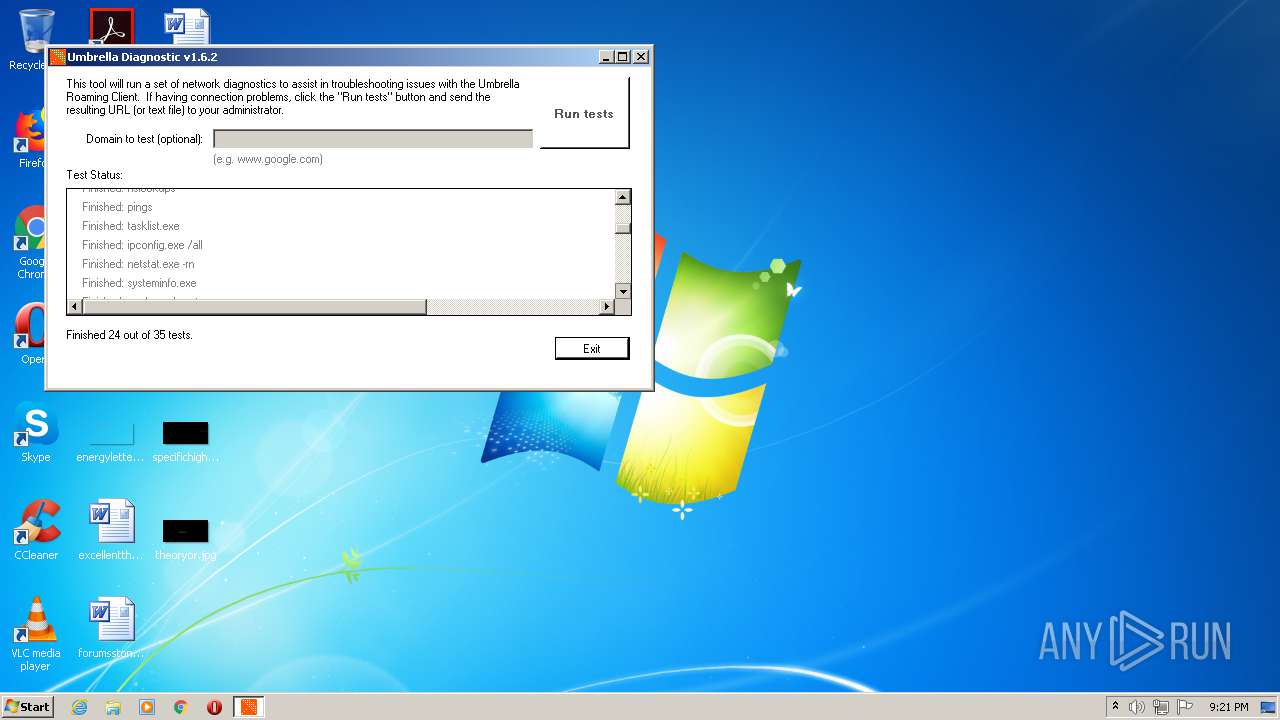This screenshot has height=720, width=1280.
Task: Click the Umbrella Diagnostic taskbar button
Action: (249, 707)
